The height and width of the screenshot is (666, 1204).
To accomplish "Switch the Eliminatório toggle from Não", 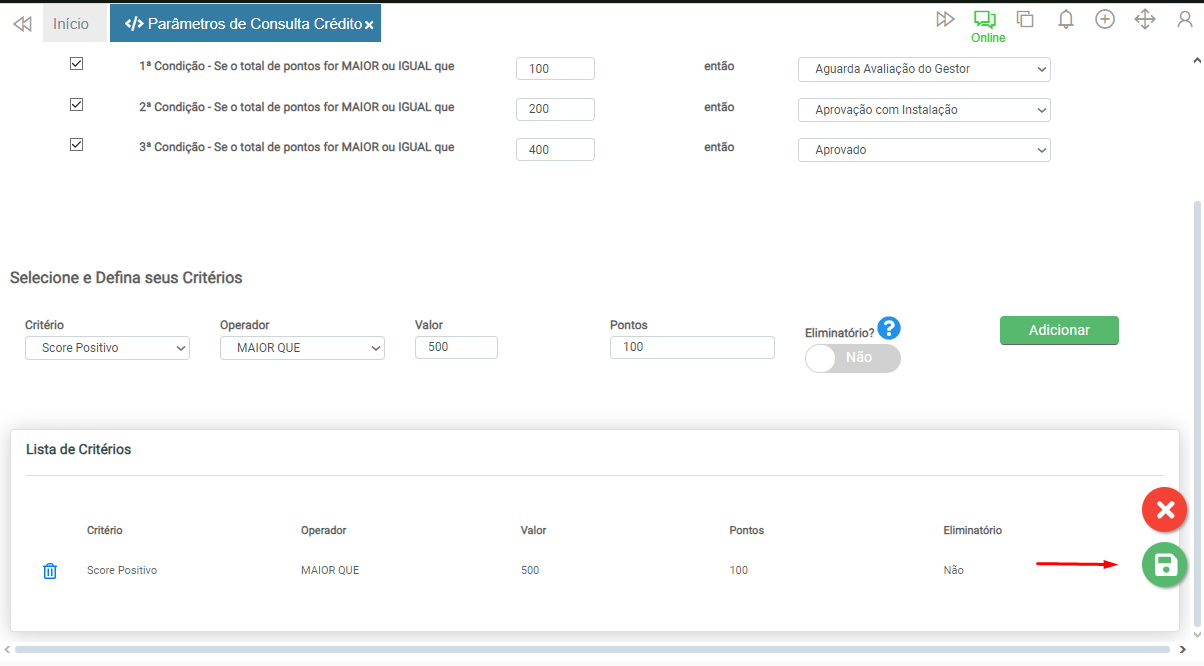I will pyautogui.click(x=852, y=358).
